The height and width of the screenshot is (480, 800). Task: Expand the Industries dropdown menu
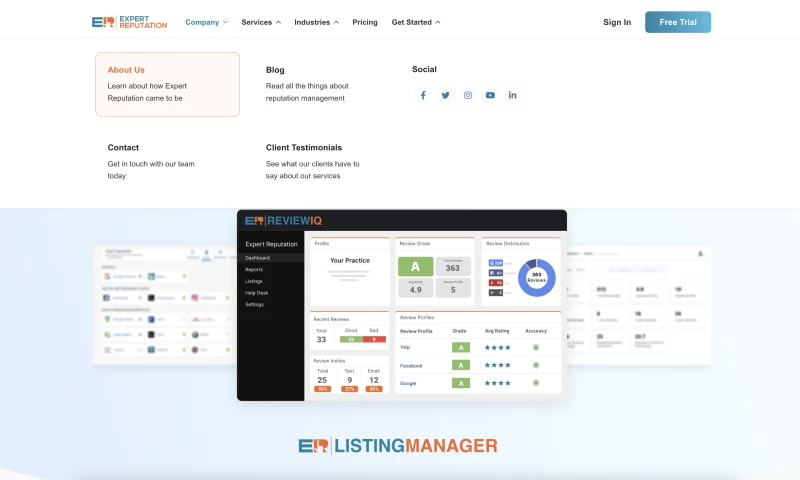point(316,22)
